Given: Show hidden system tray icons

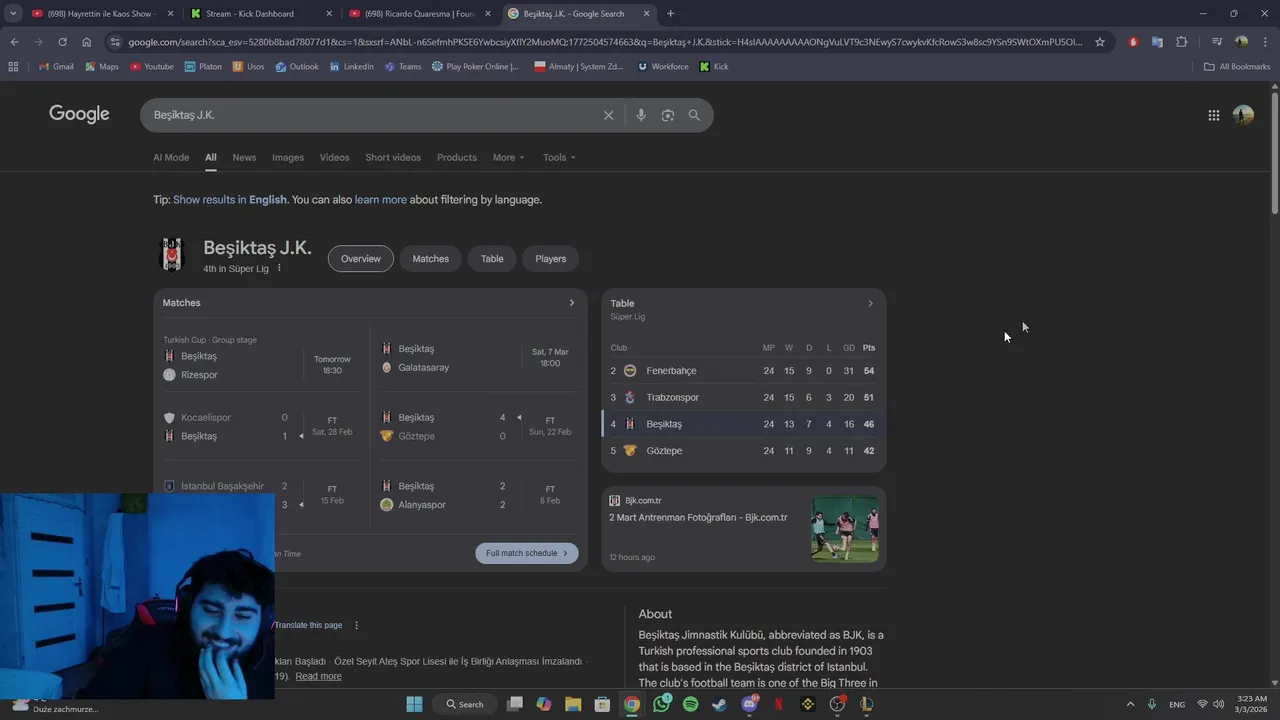Looking at the screenshot, I should click(x=1130, y=704).
